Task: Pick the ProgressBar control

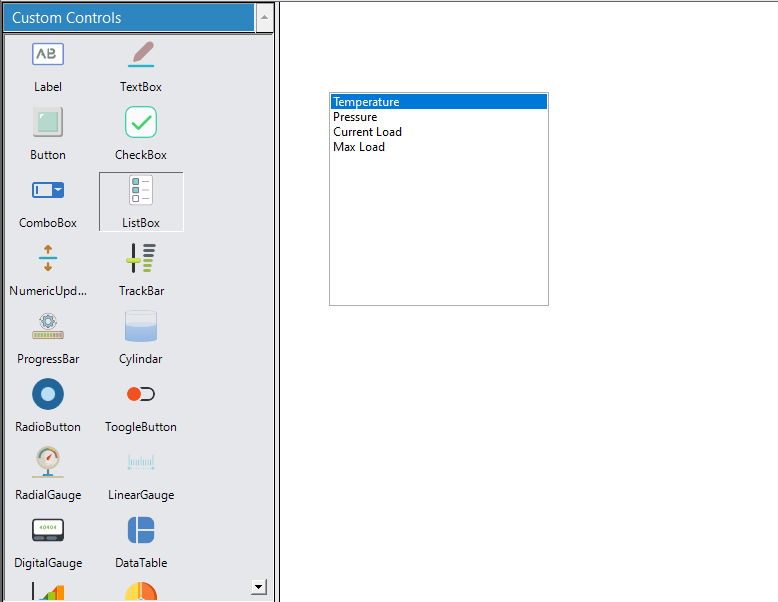Action: [48, 338]
